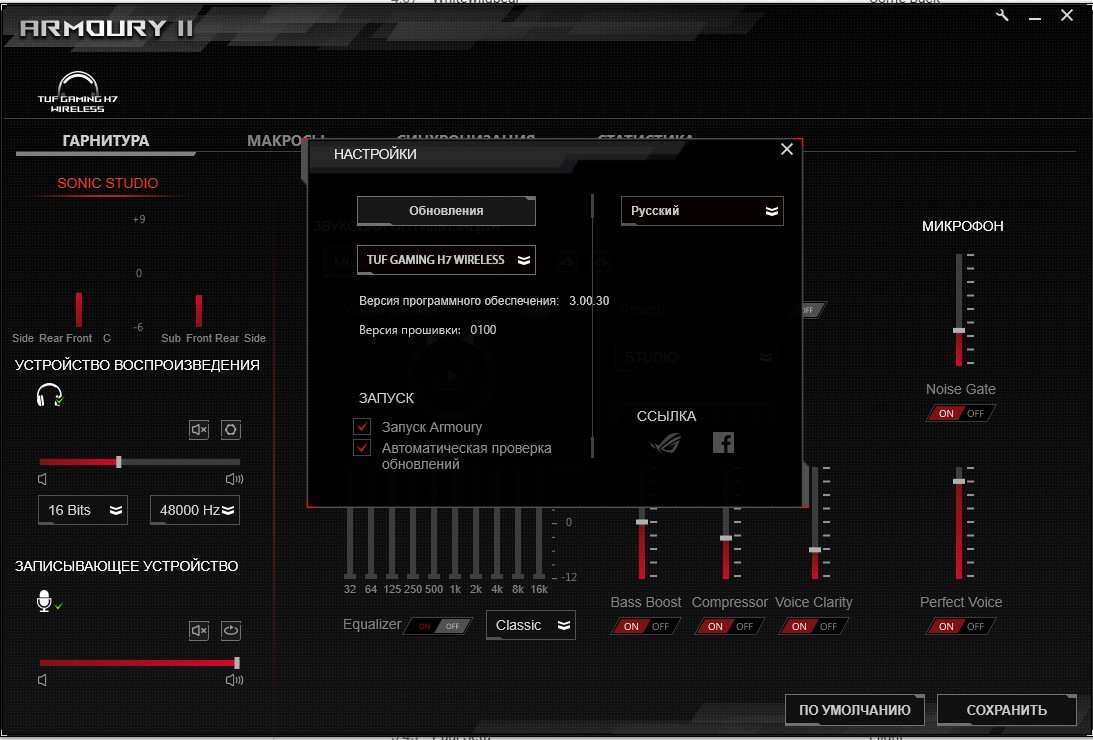This screenshot has height=740, width=1093.
Task: Click the playback volume slider handle
Action: tap(119, 461)
